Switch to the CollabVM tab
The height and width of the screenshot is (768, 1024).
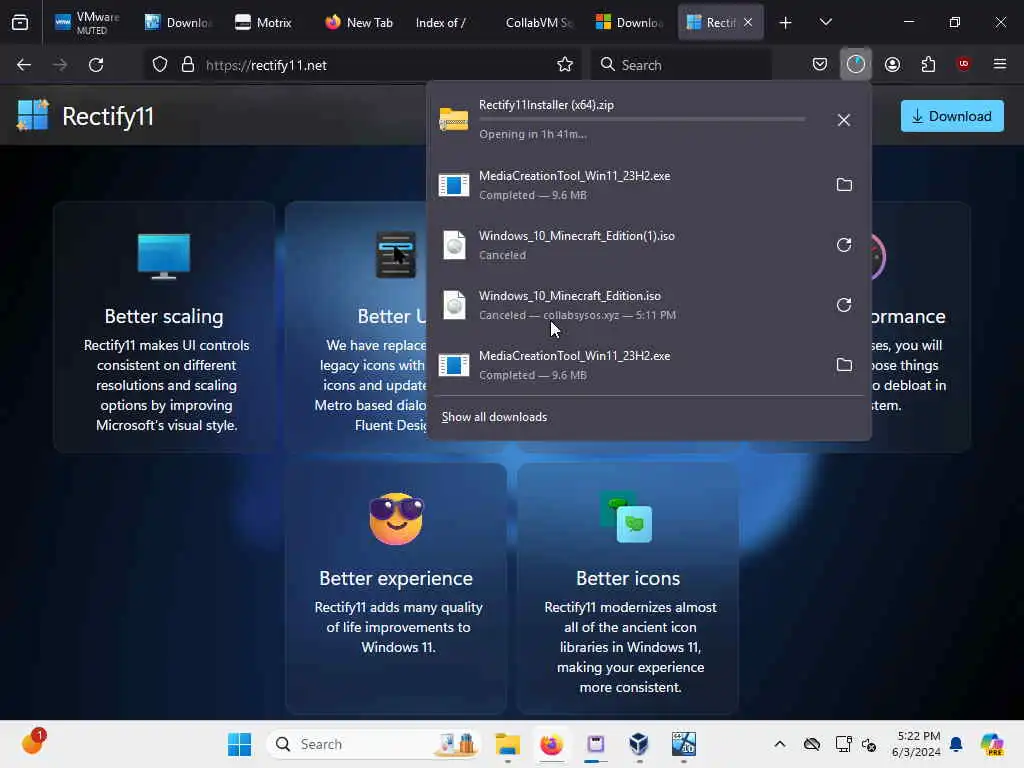click(539, 22)
